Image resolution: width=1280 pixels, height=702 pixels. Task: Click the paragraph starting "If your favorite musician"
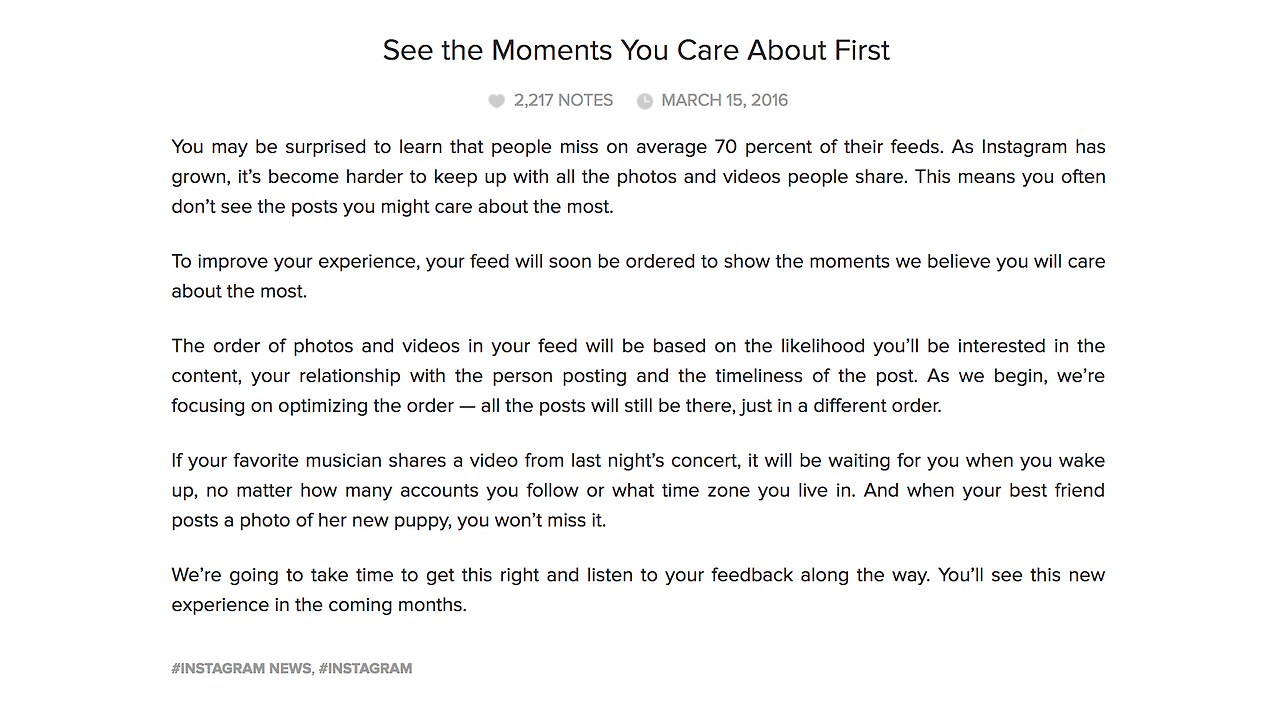(x=638, y=490)
